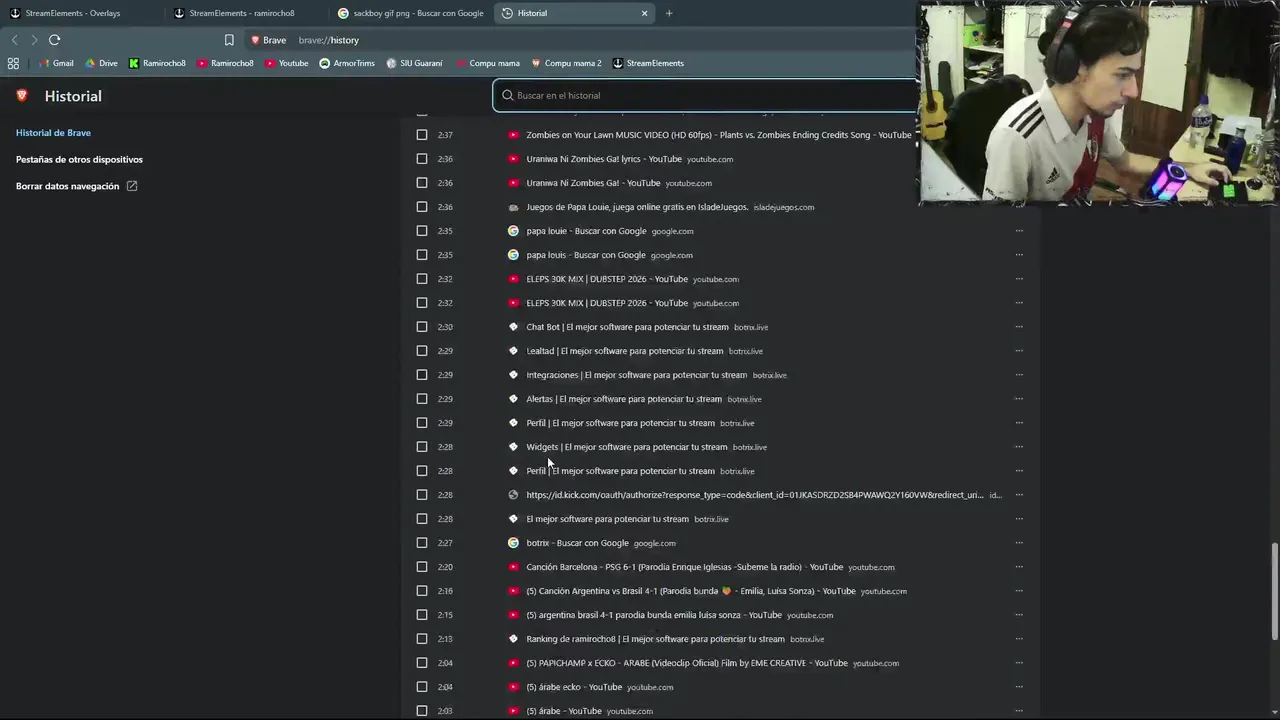
Task: Check the box for Widgets botrix entry
Action: [421, 447]
